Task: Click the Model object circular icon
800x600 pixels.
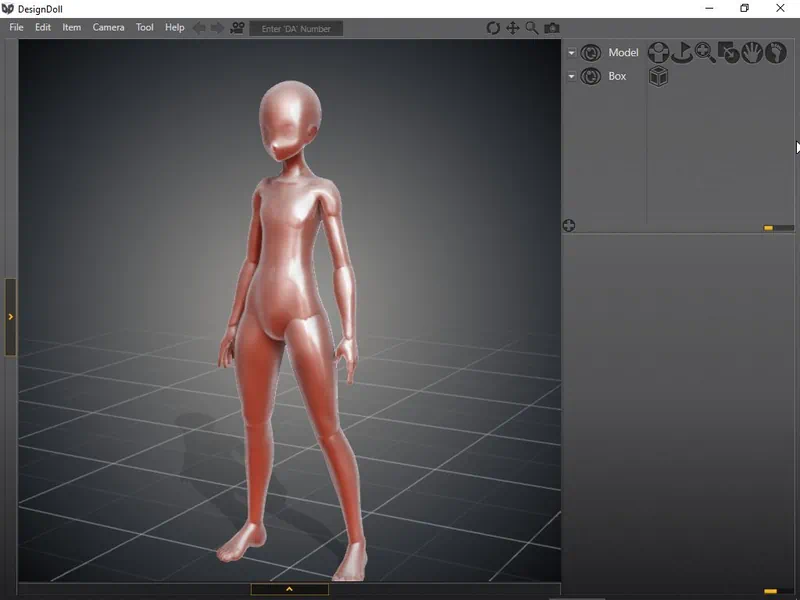Action: (x=591, y=53)
